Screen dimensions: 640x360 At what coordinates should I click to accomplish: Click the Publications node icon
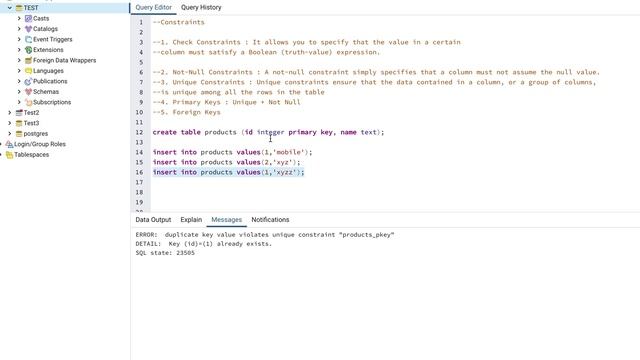point(28,81)
